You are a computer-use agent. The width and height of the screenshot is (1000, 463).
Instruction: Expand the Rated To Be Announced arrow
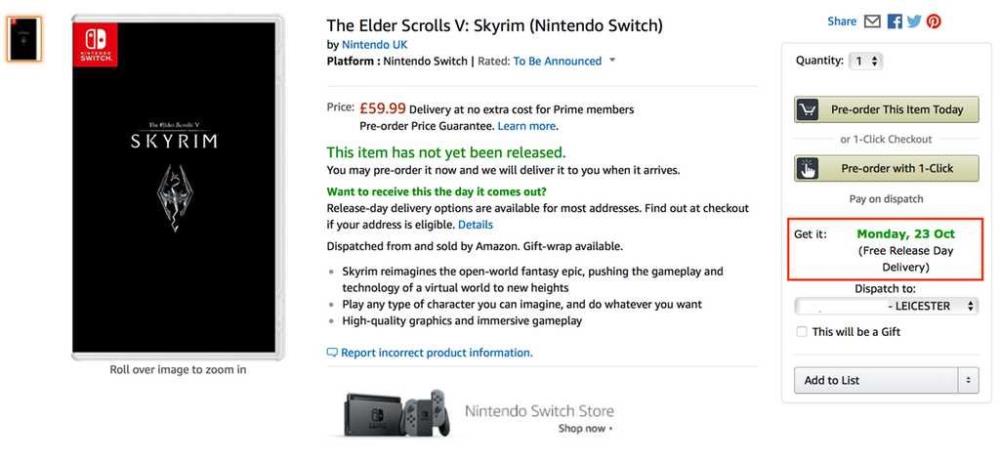(612, 61)
